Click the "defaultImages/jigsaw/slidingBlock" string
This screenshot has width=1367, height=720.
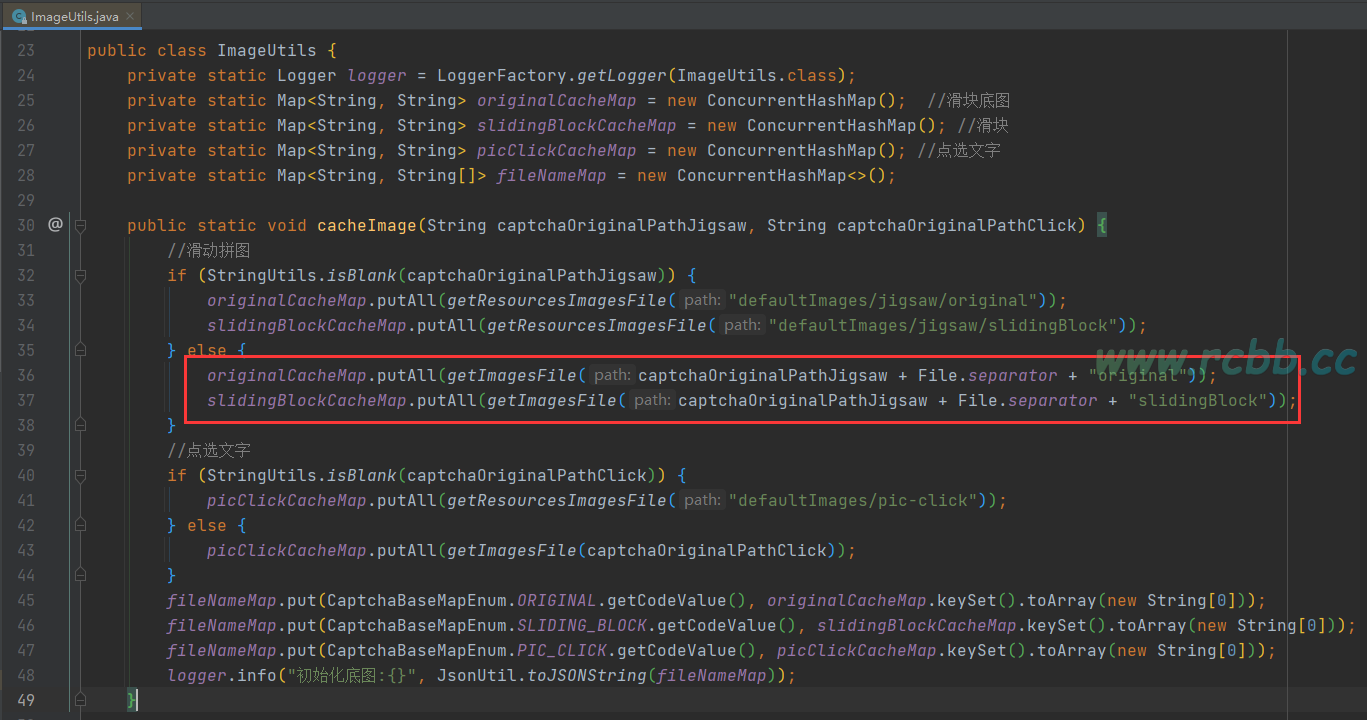point(943,325)
